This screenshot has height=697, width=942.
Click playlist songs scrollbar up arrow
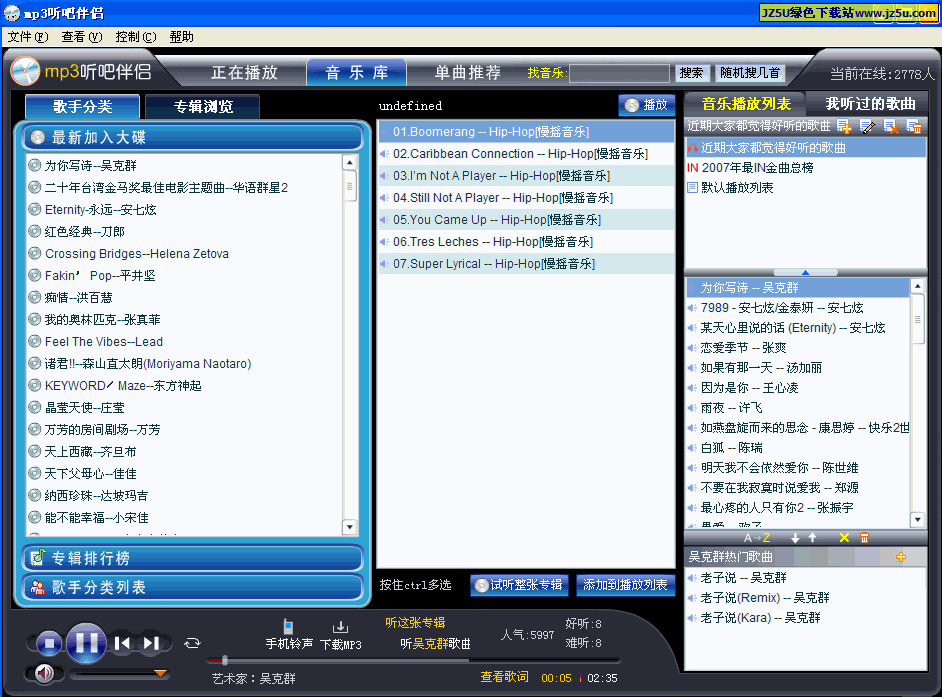coord(917,286)
